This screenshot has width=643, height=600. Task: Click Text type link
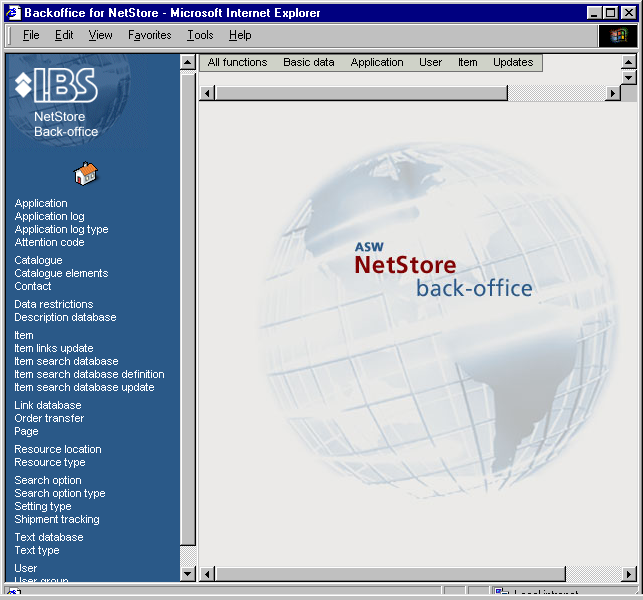pos(37,550)
